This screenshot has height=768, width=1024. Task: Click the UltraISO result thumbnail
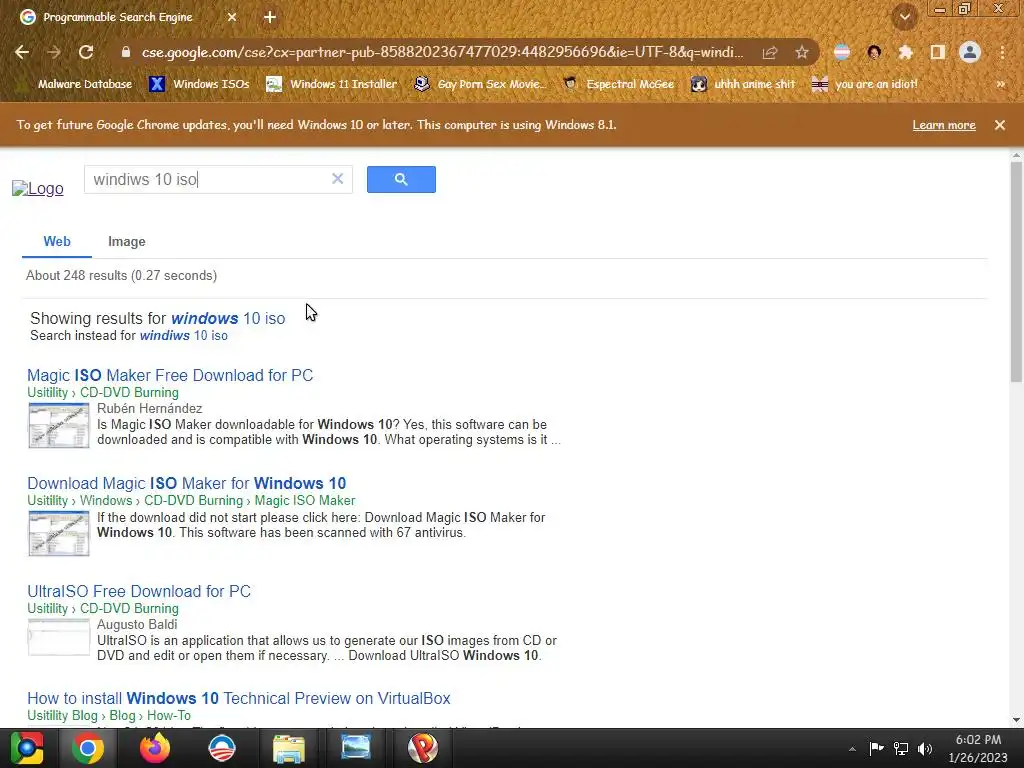click(x=59, y=637)
